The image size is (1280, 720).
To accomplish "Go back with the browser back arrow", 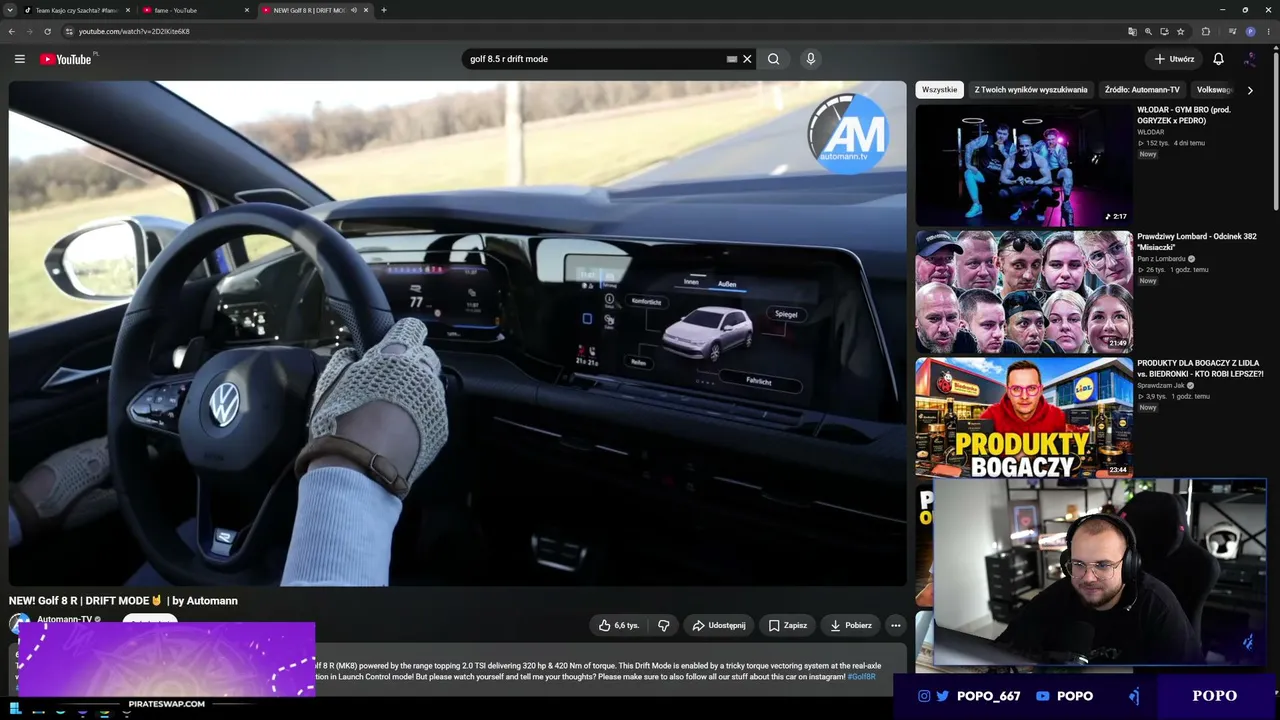I will 12,31.
